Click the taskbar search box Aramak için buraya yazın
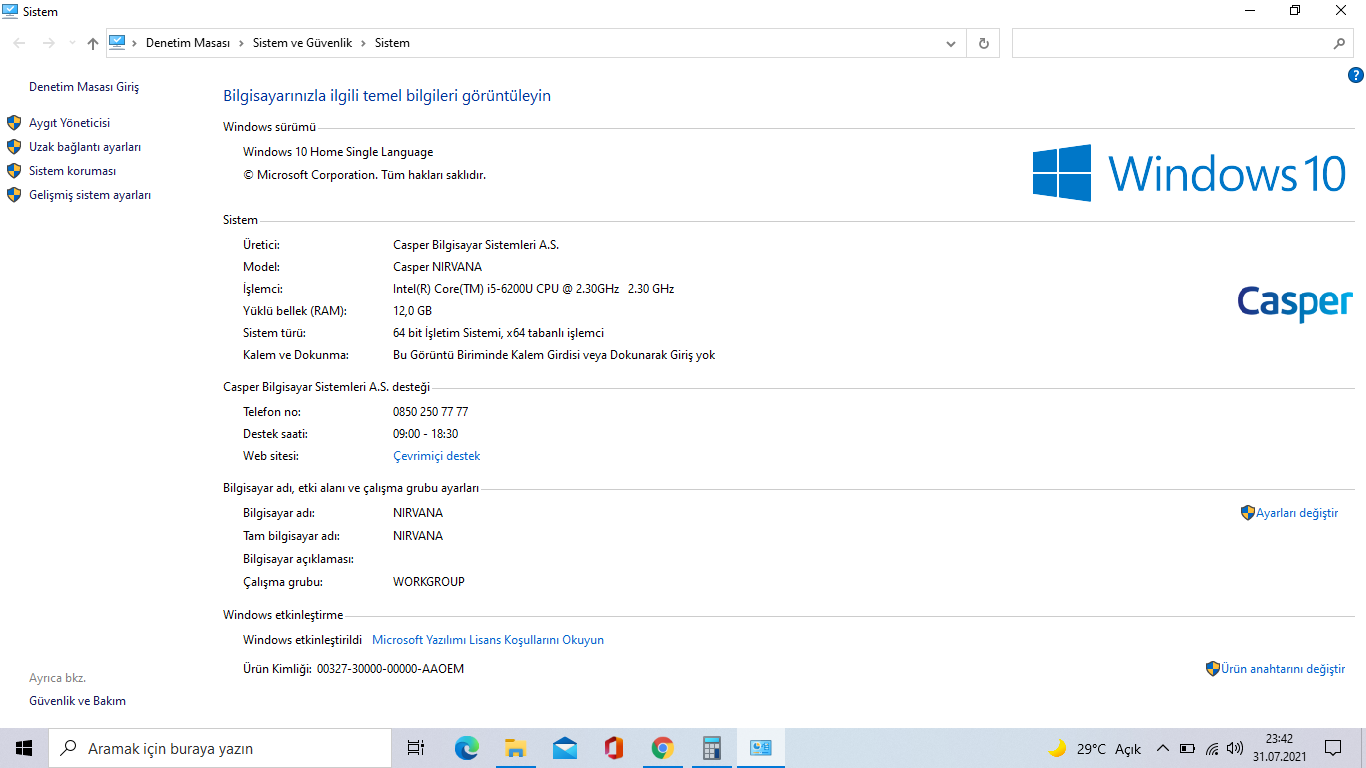The image size is (1366, 768). coord(220,748)
